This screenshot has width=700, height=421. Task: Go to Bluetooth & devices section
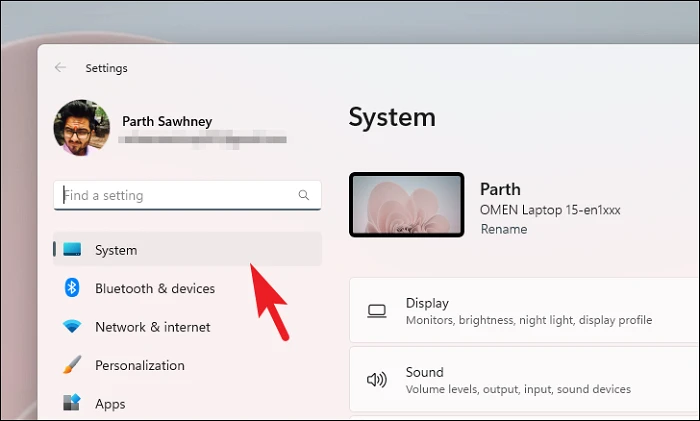155,288
